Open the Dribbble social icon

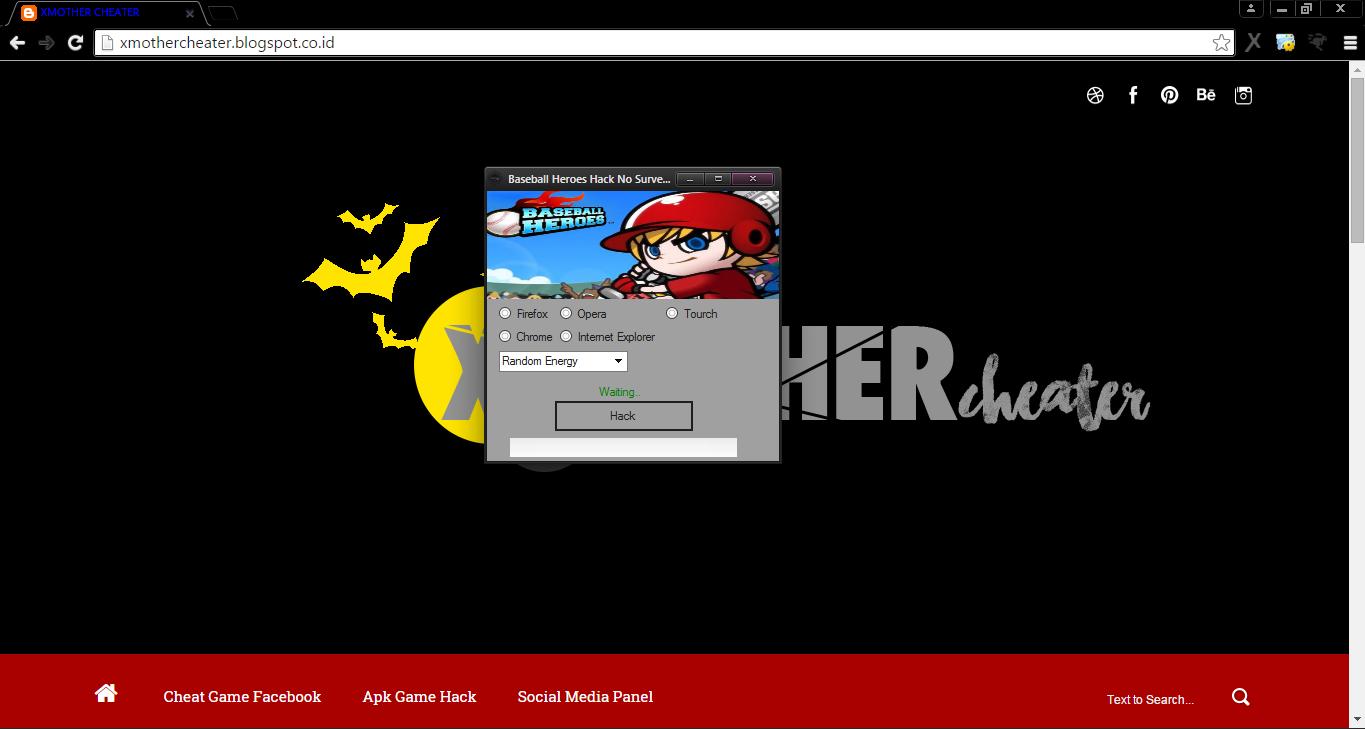[1095, 95]
